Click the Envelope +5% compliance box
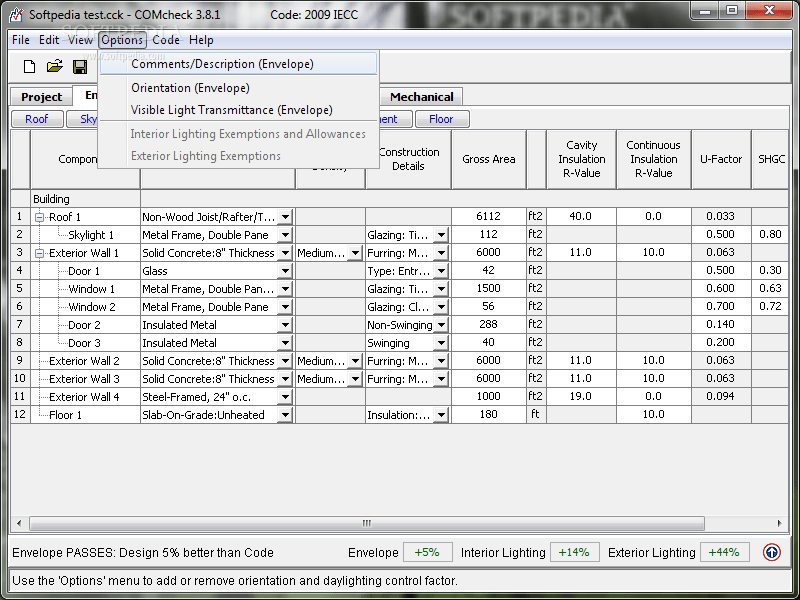 pyautogui.click(x=428, y=552)
